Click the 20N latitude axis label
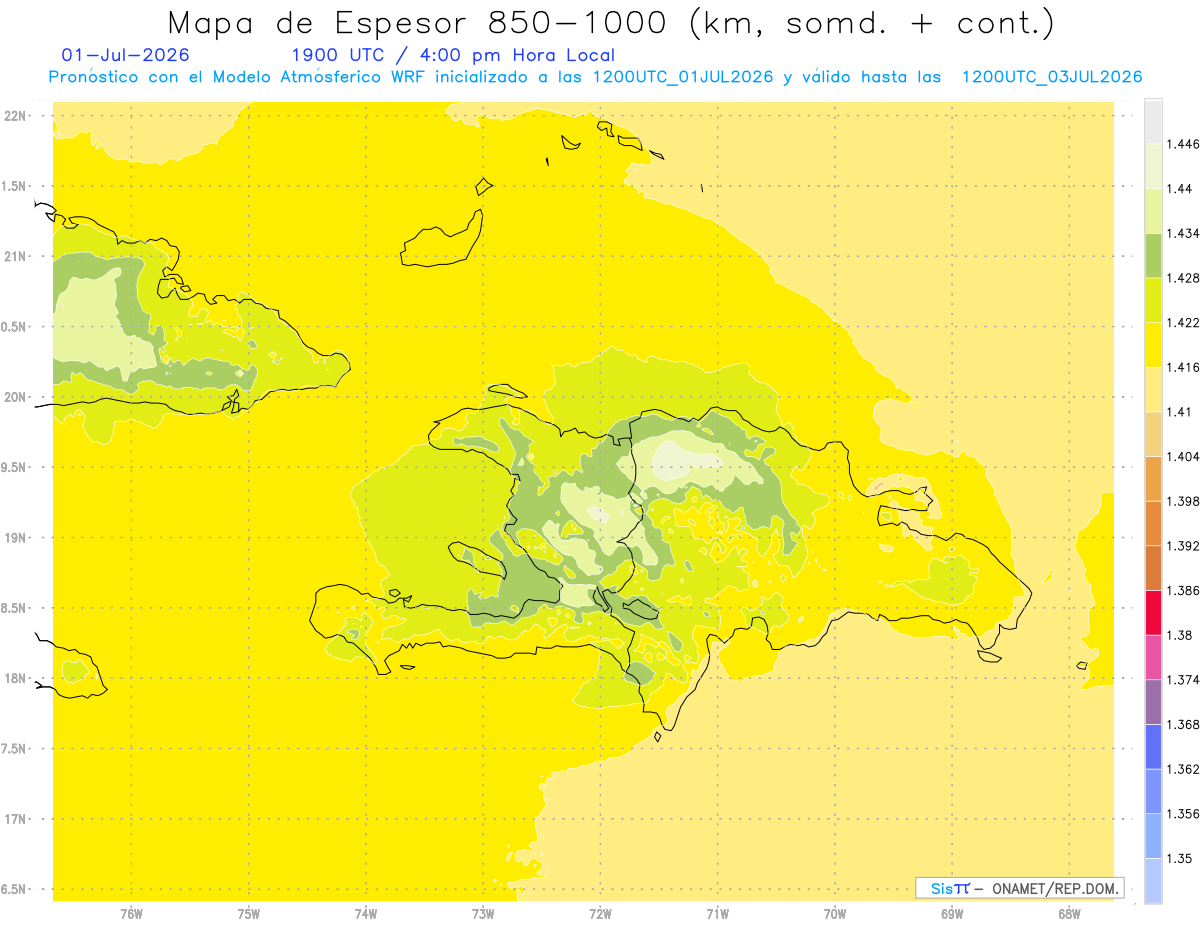 tap(15, 397)
